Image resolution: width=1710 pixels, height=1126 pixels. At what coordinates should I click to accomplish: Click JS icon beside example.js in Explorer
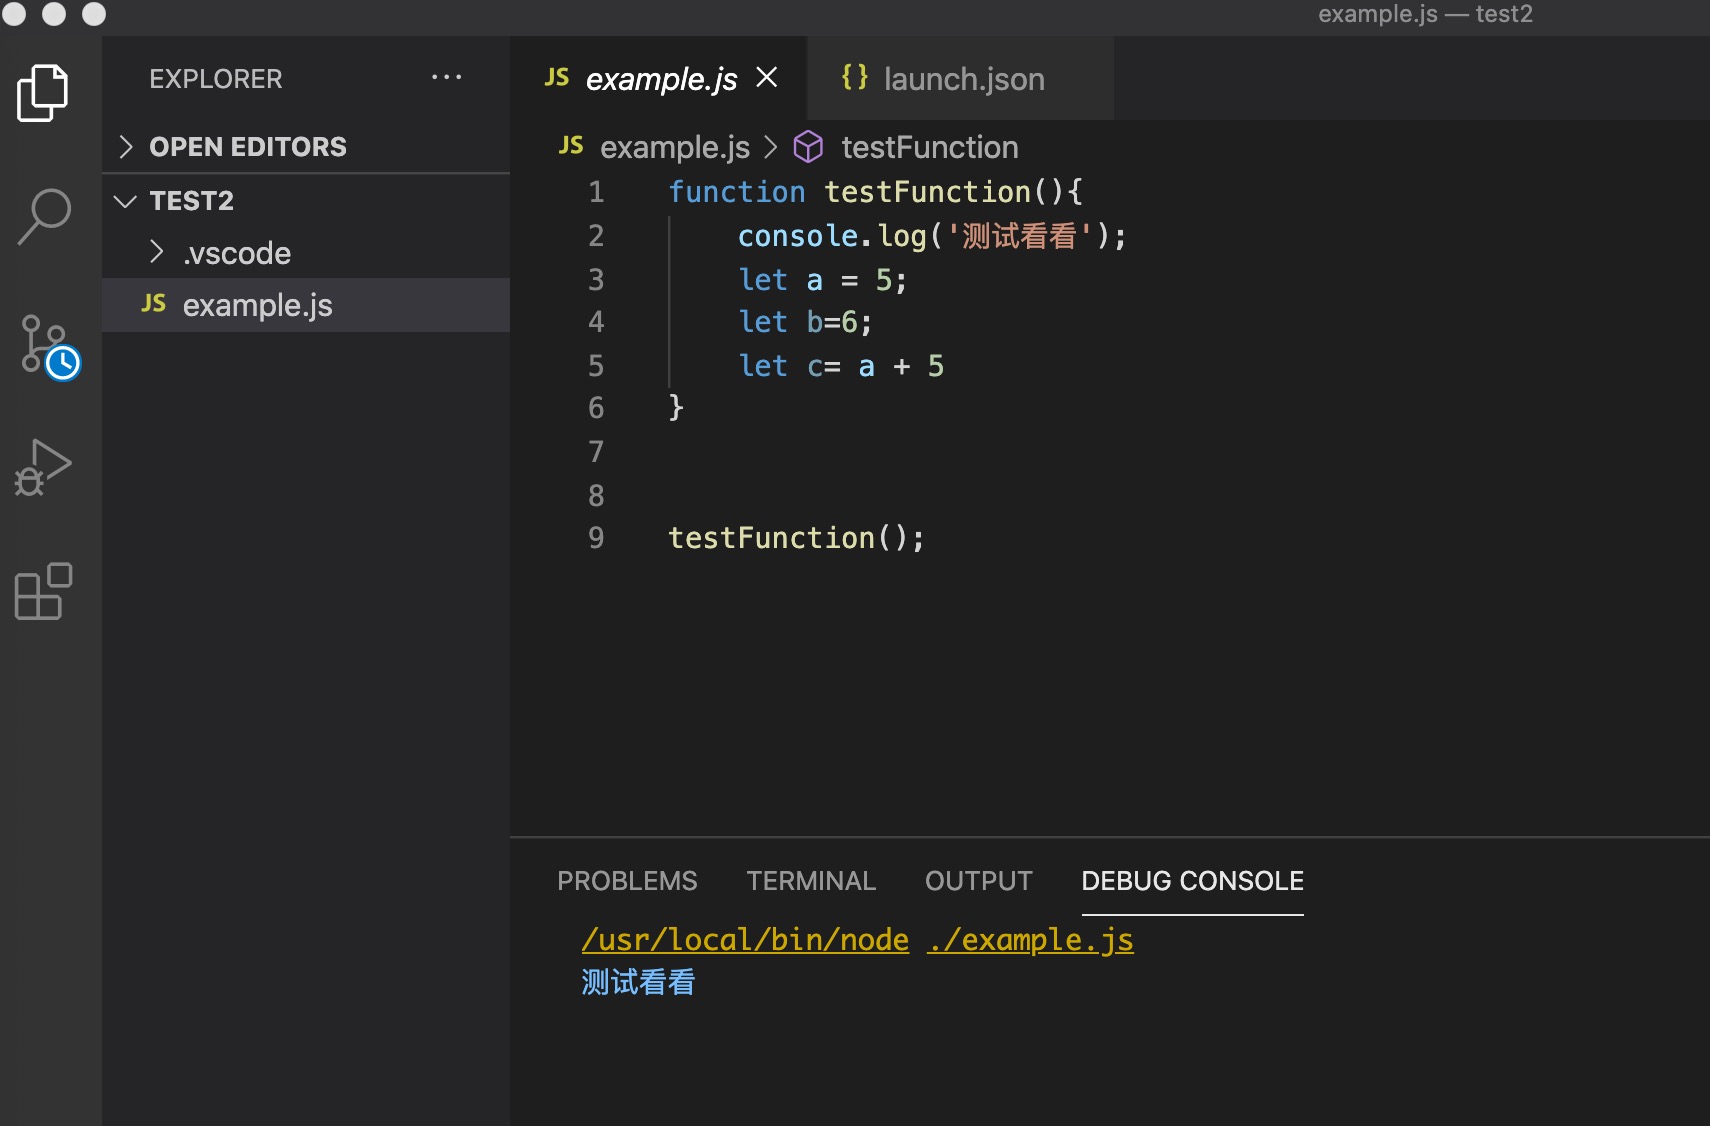point(154,304)
